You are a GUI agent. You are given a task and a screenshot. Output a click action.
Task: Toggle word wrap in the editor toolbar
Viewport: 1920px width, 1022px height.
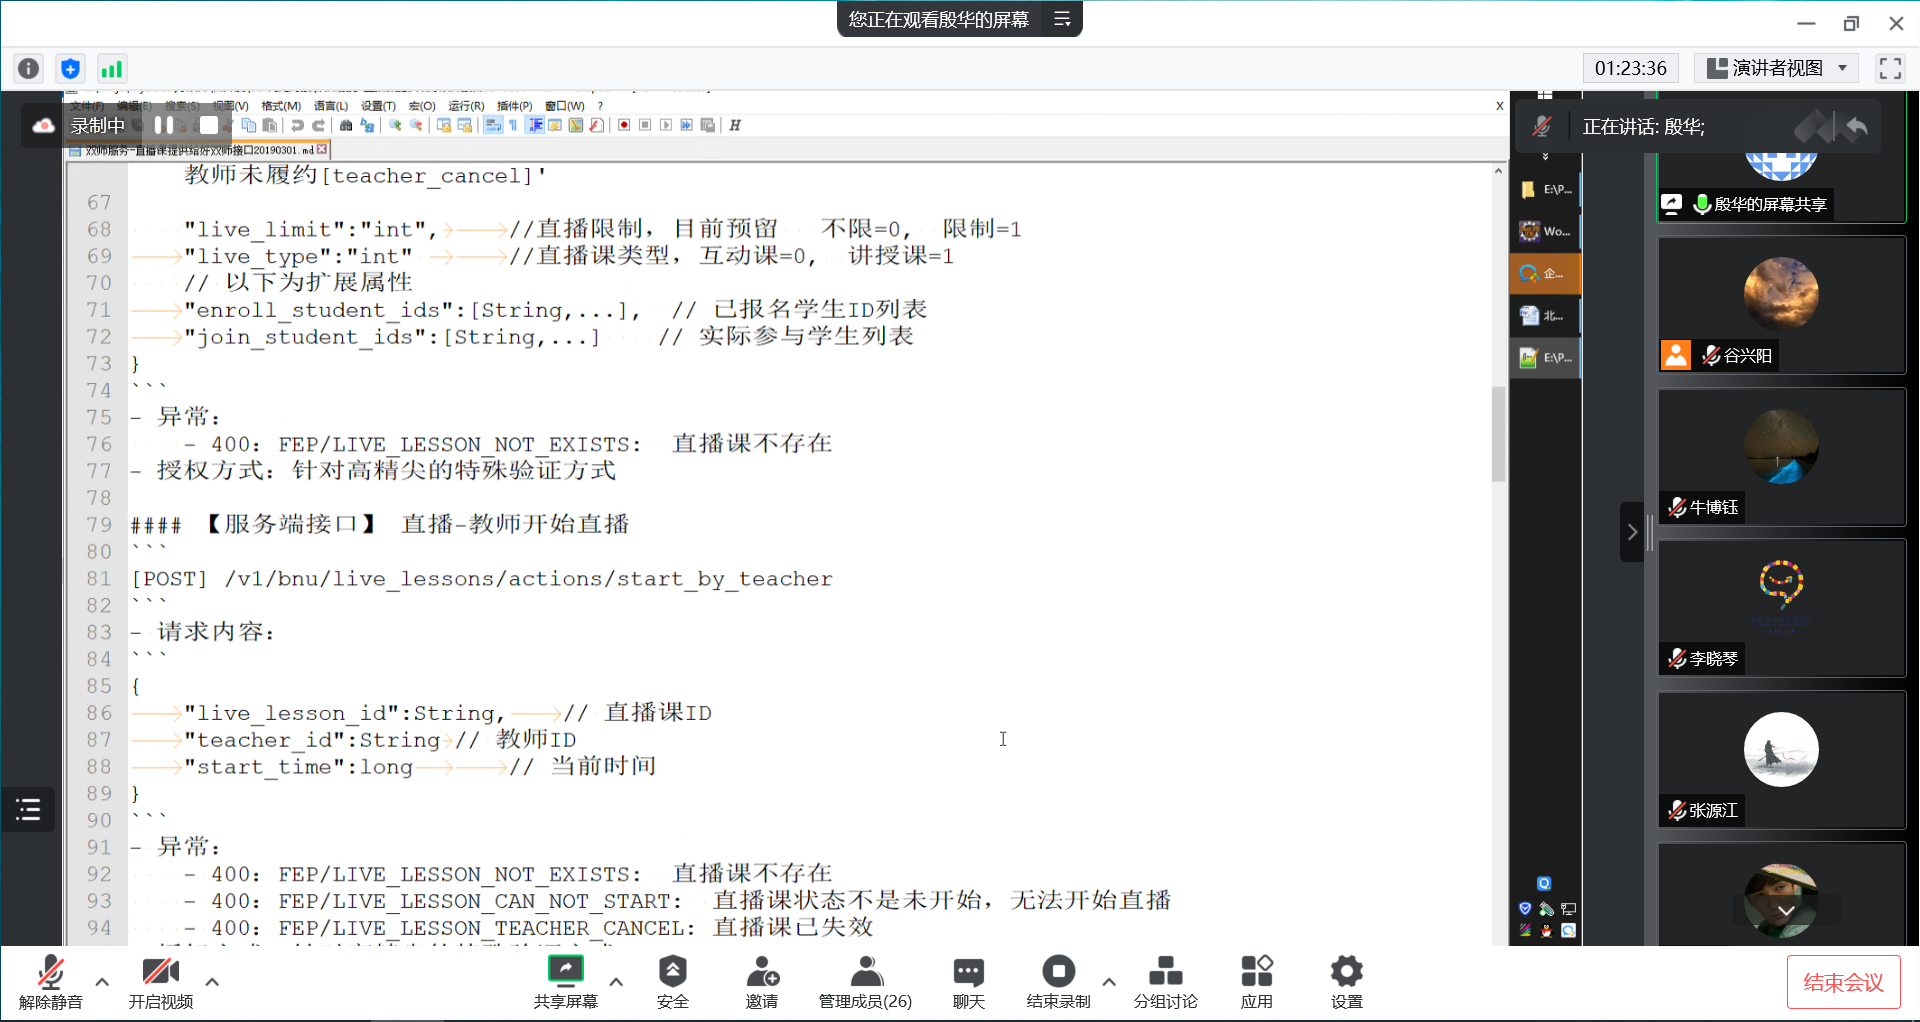pos(492,125)
